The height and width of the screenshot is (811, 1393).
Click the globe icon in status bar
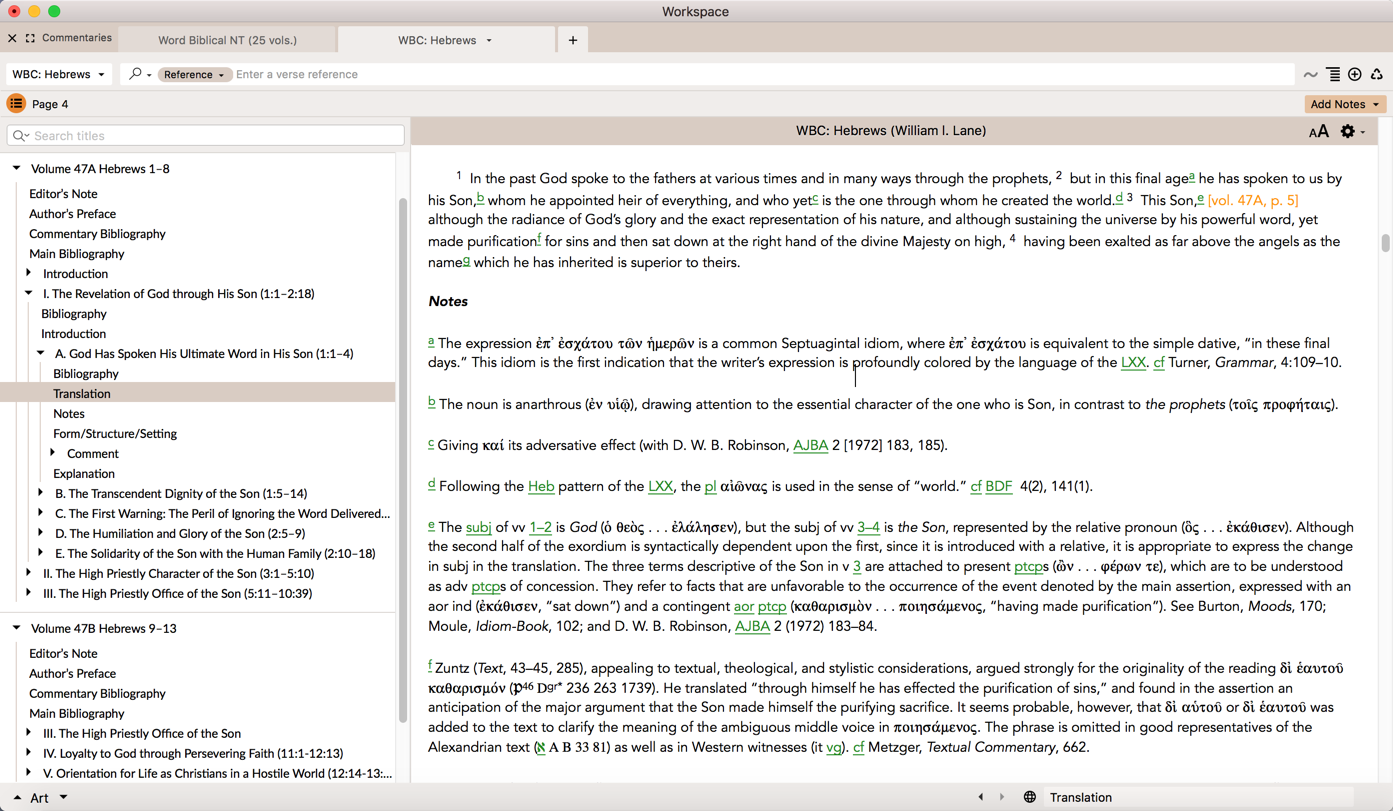(1029, 797)
